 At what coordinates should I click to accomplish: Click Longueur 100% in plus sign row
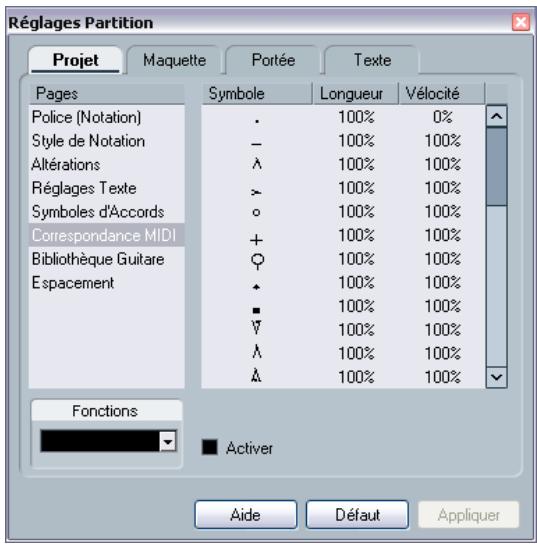tap(356, 235)
